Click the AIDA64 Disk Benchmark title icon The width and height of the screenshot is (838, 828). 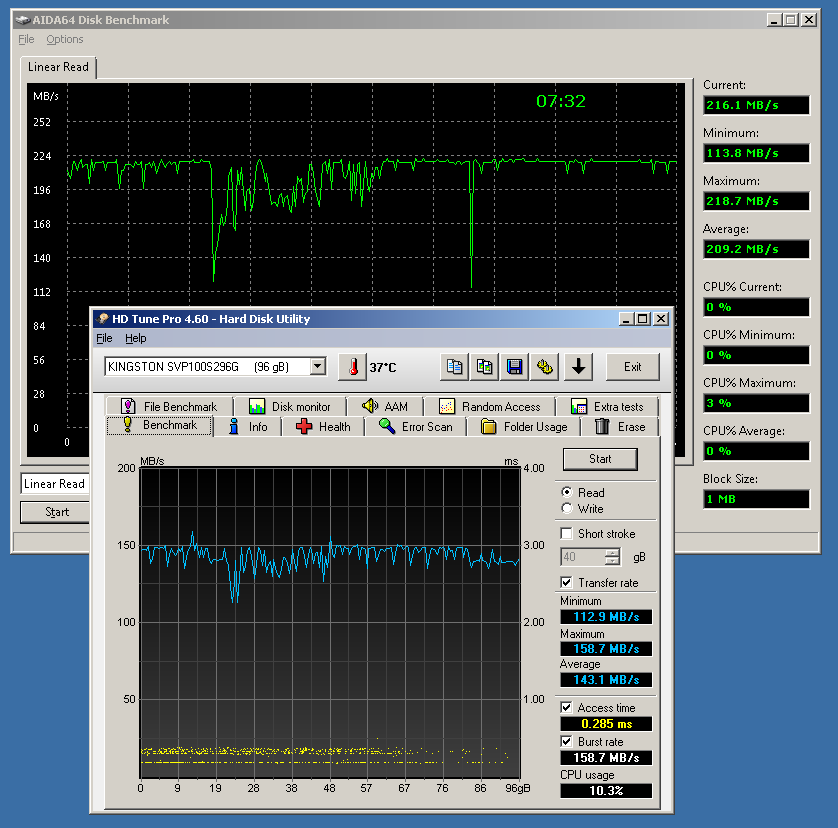click(x=22, y=20)
